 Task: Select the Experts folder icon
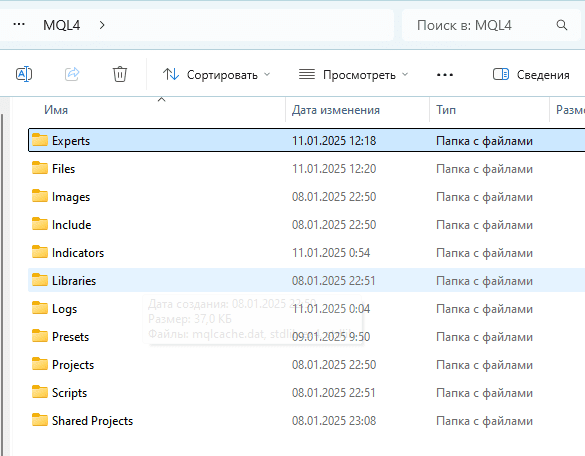(x=40, y=140)
